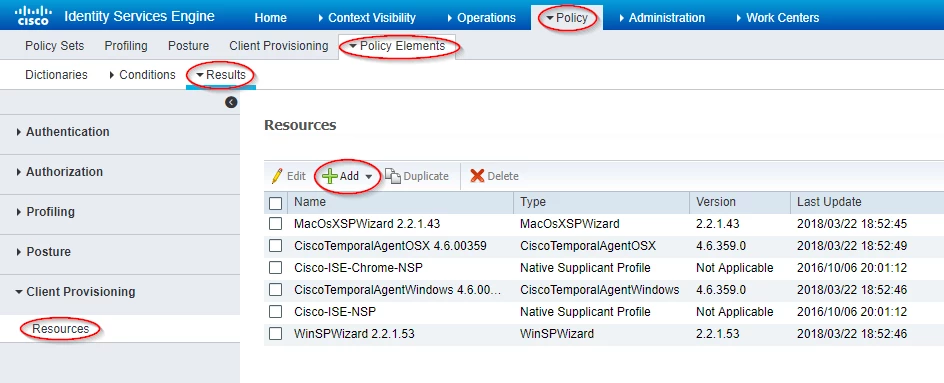The width and height of the screenshot is (944, 383).
Task: Sort by the Type column header
Action: pyautogui.click(x=533, y=202)
